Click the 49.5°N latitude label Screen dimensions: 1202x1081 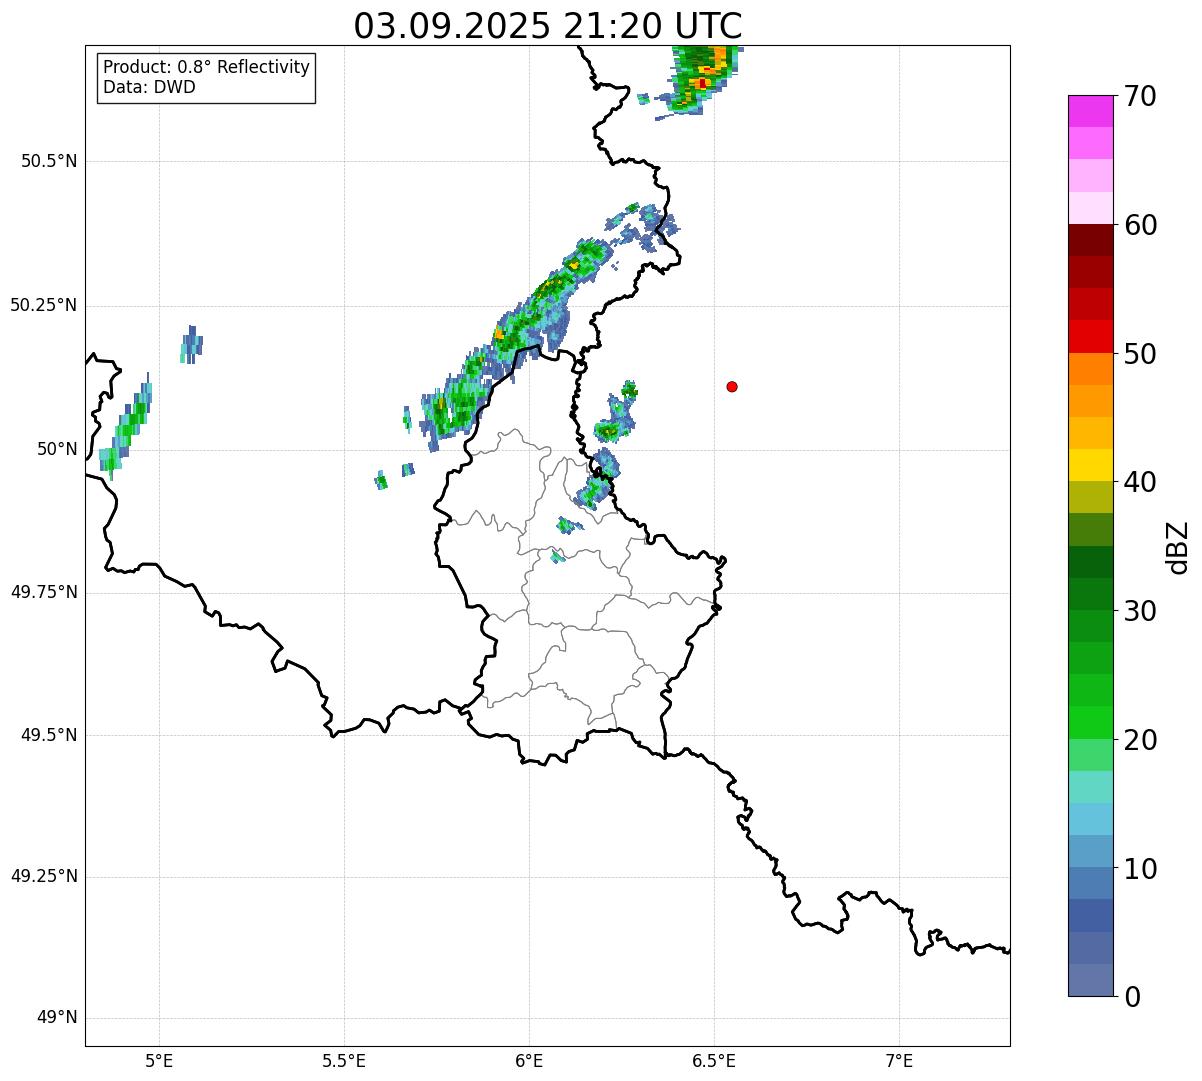coord(50,735)
